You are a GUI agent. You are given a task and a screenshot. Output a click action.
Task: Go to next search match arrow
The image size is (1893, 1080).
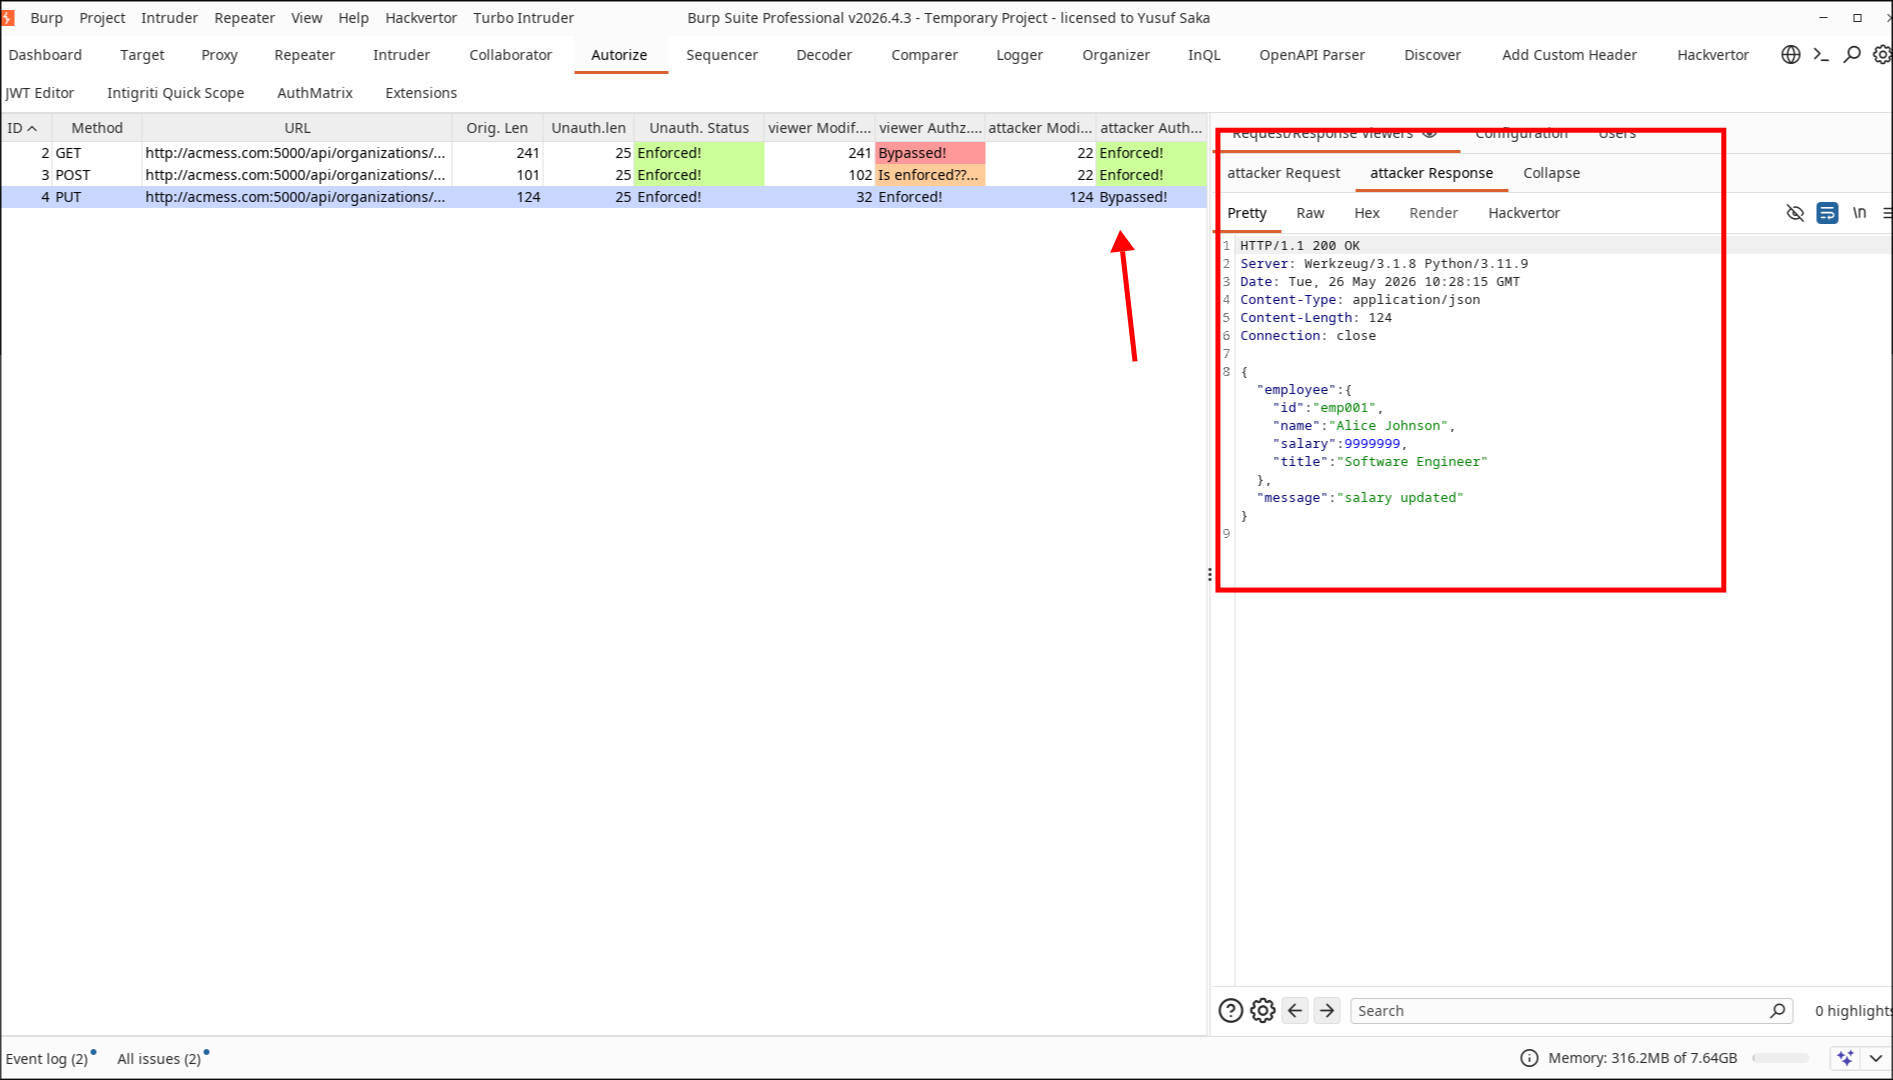(x=1327, y=1011)
